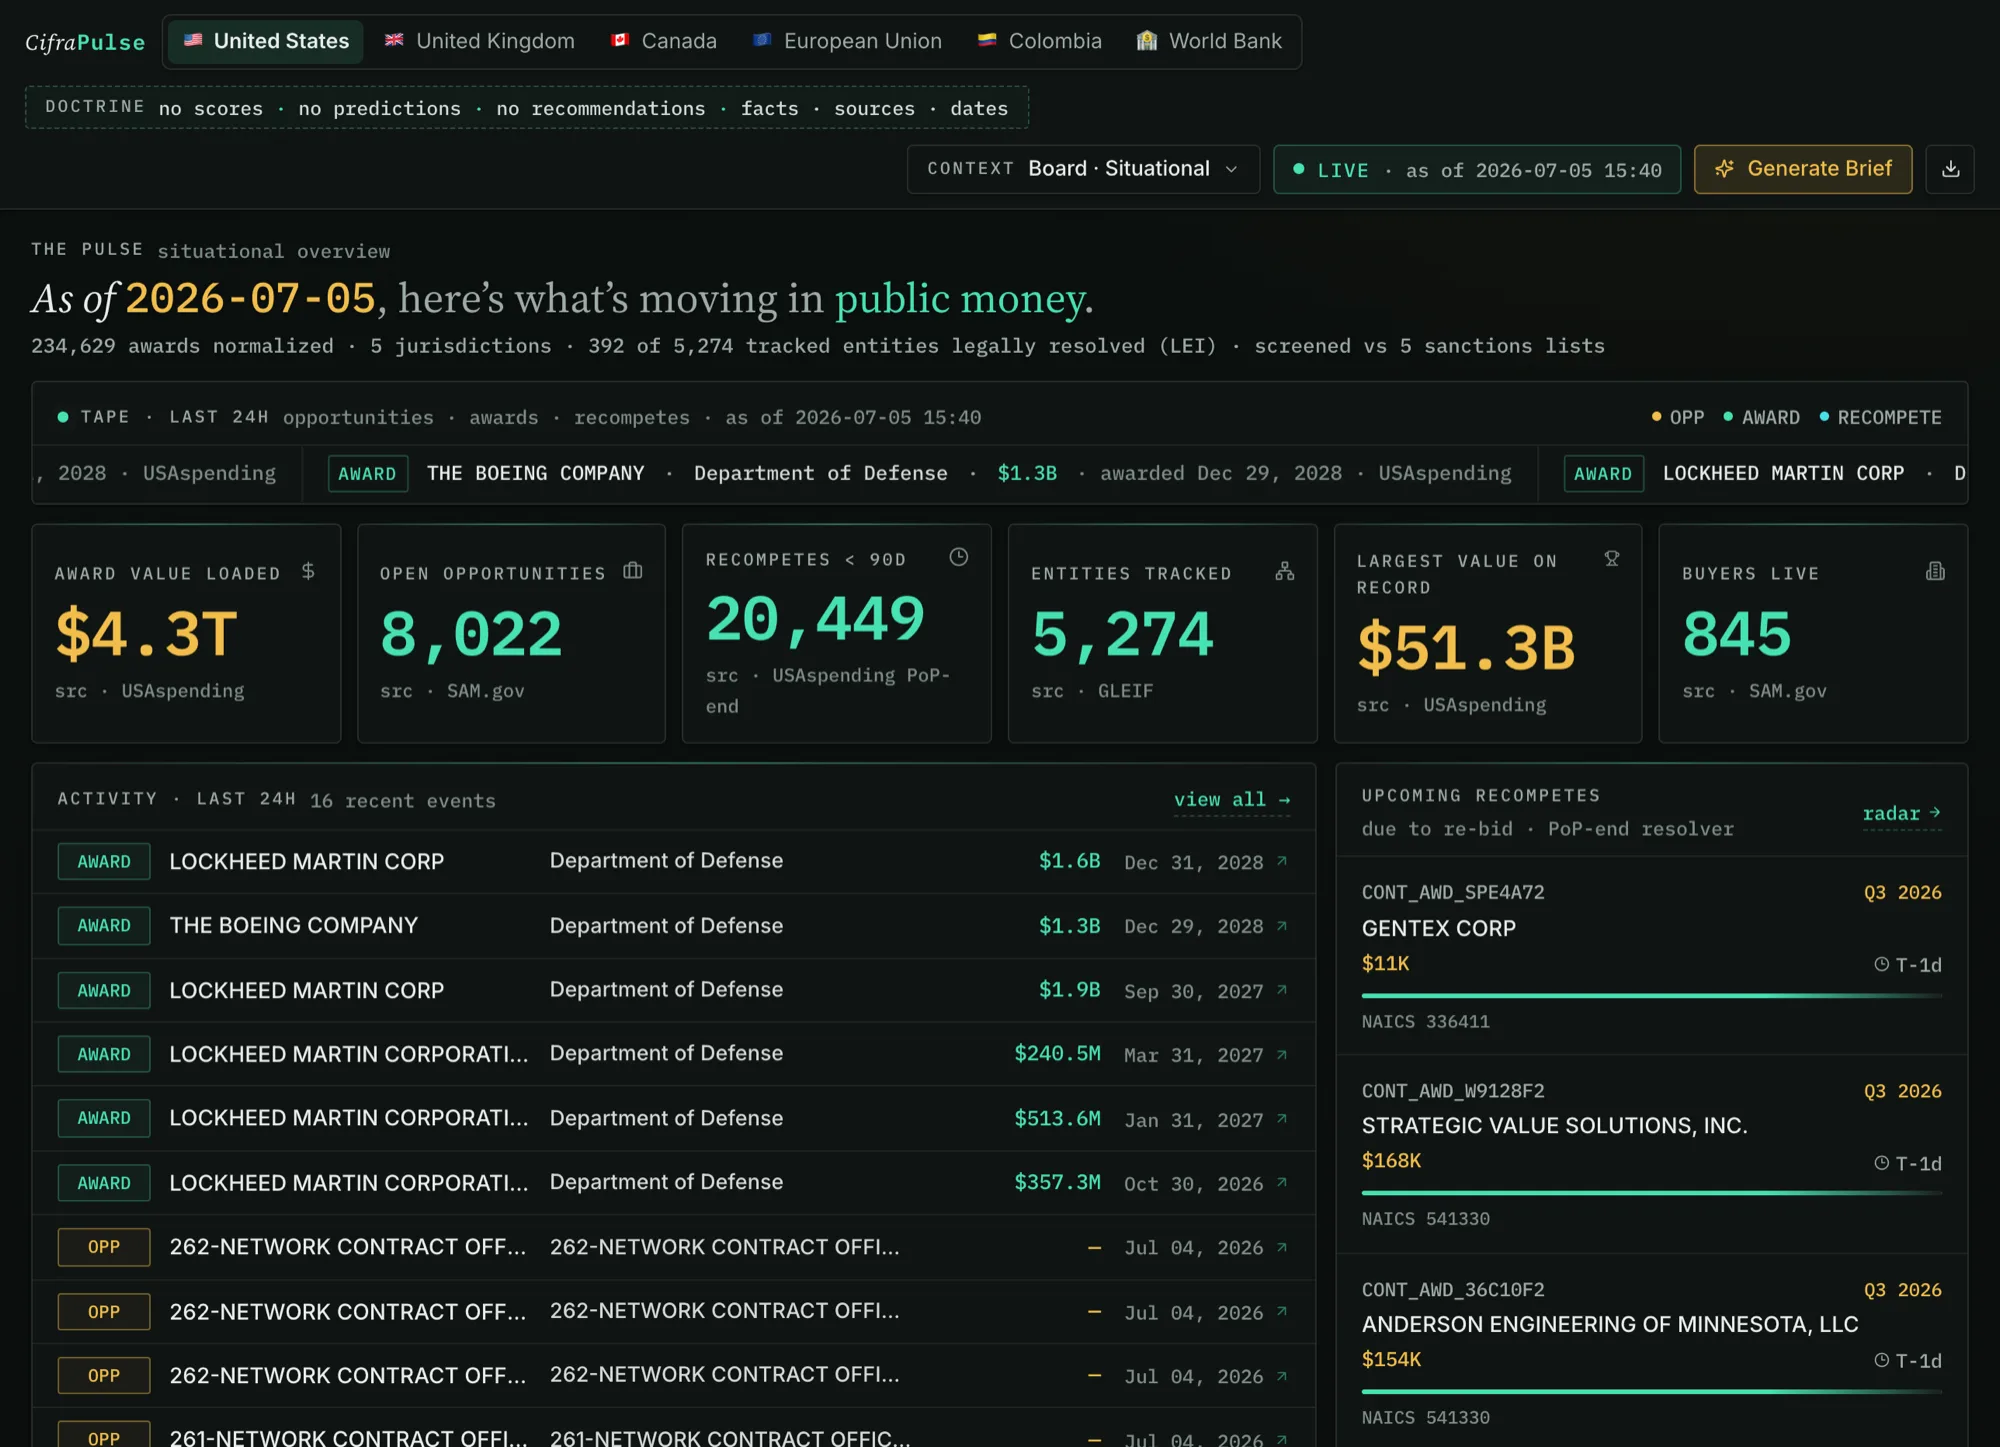Click the United States flag icon
The image size is (2000, 1447).
click(x=193, y=41)
